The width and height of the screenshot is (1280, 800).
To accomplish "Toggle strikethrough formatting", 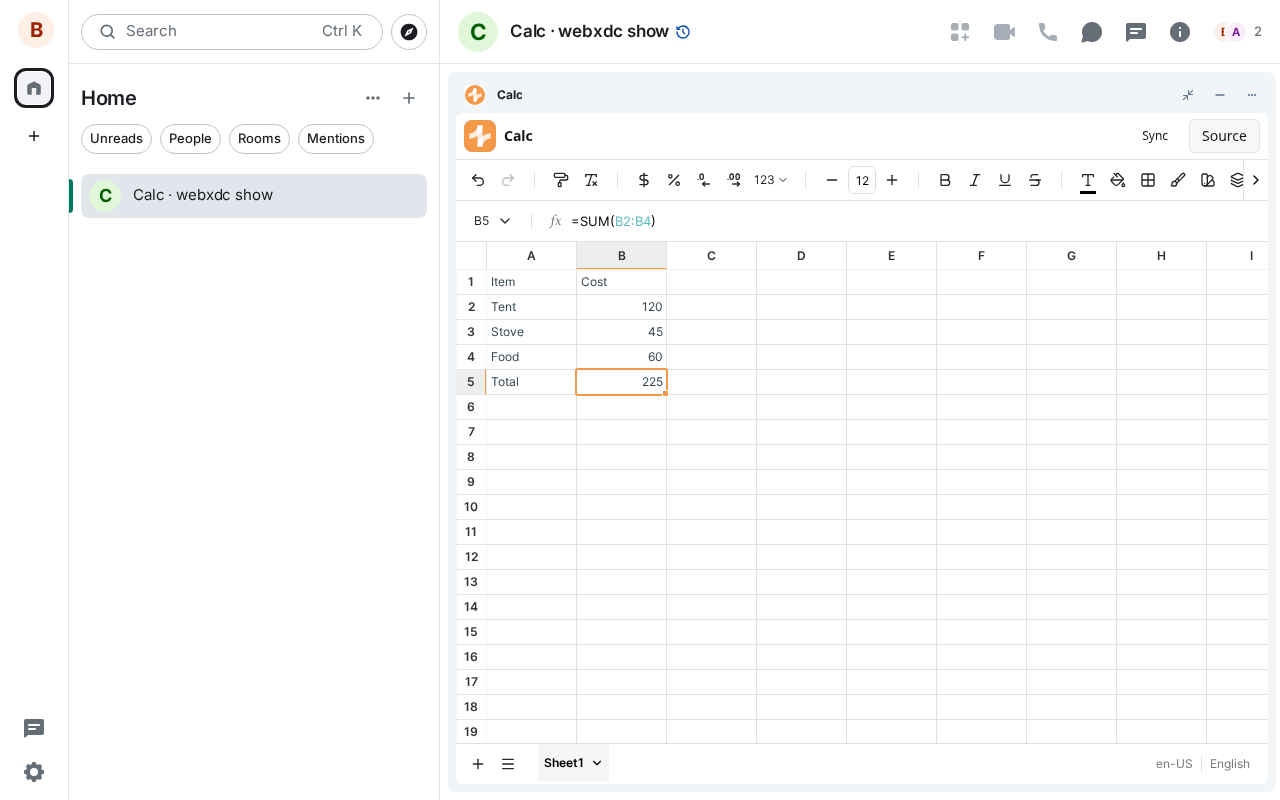I will pos(1035,180).
